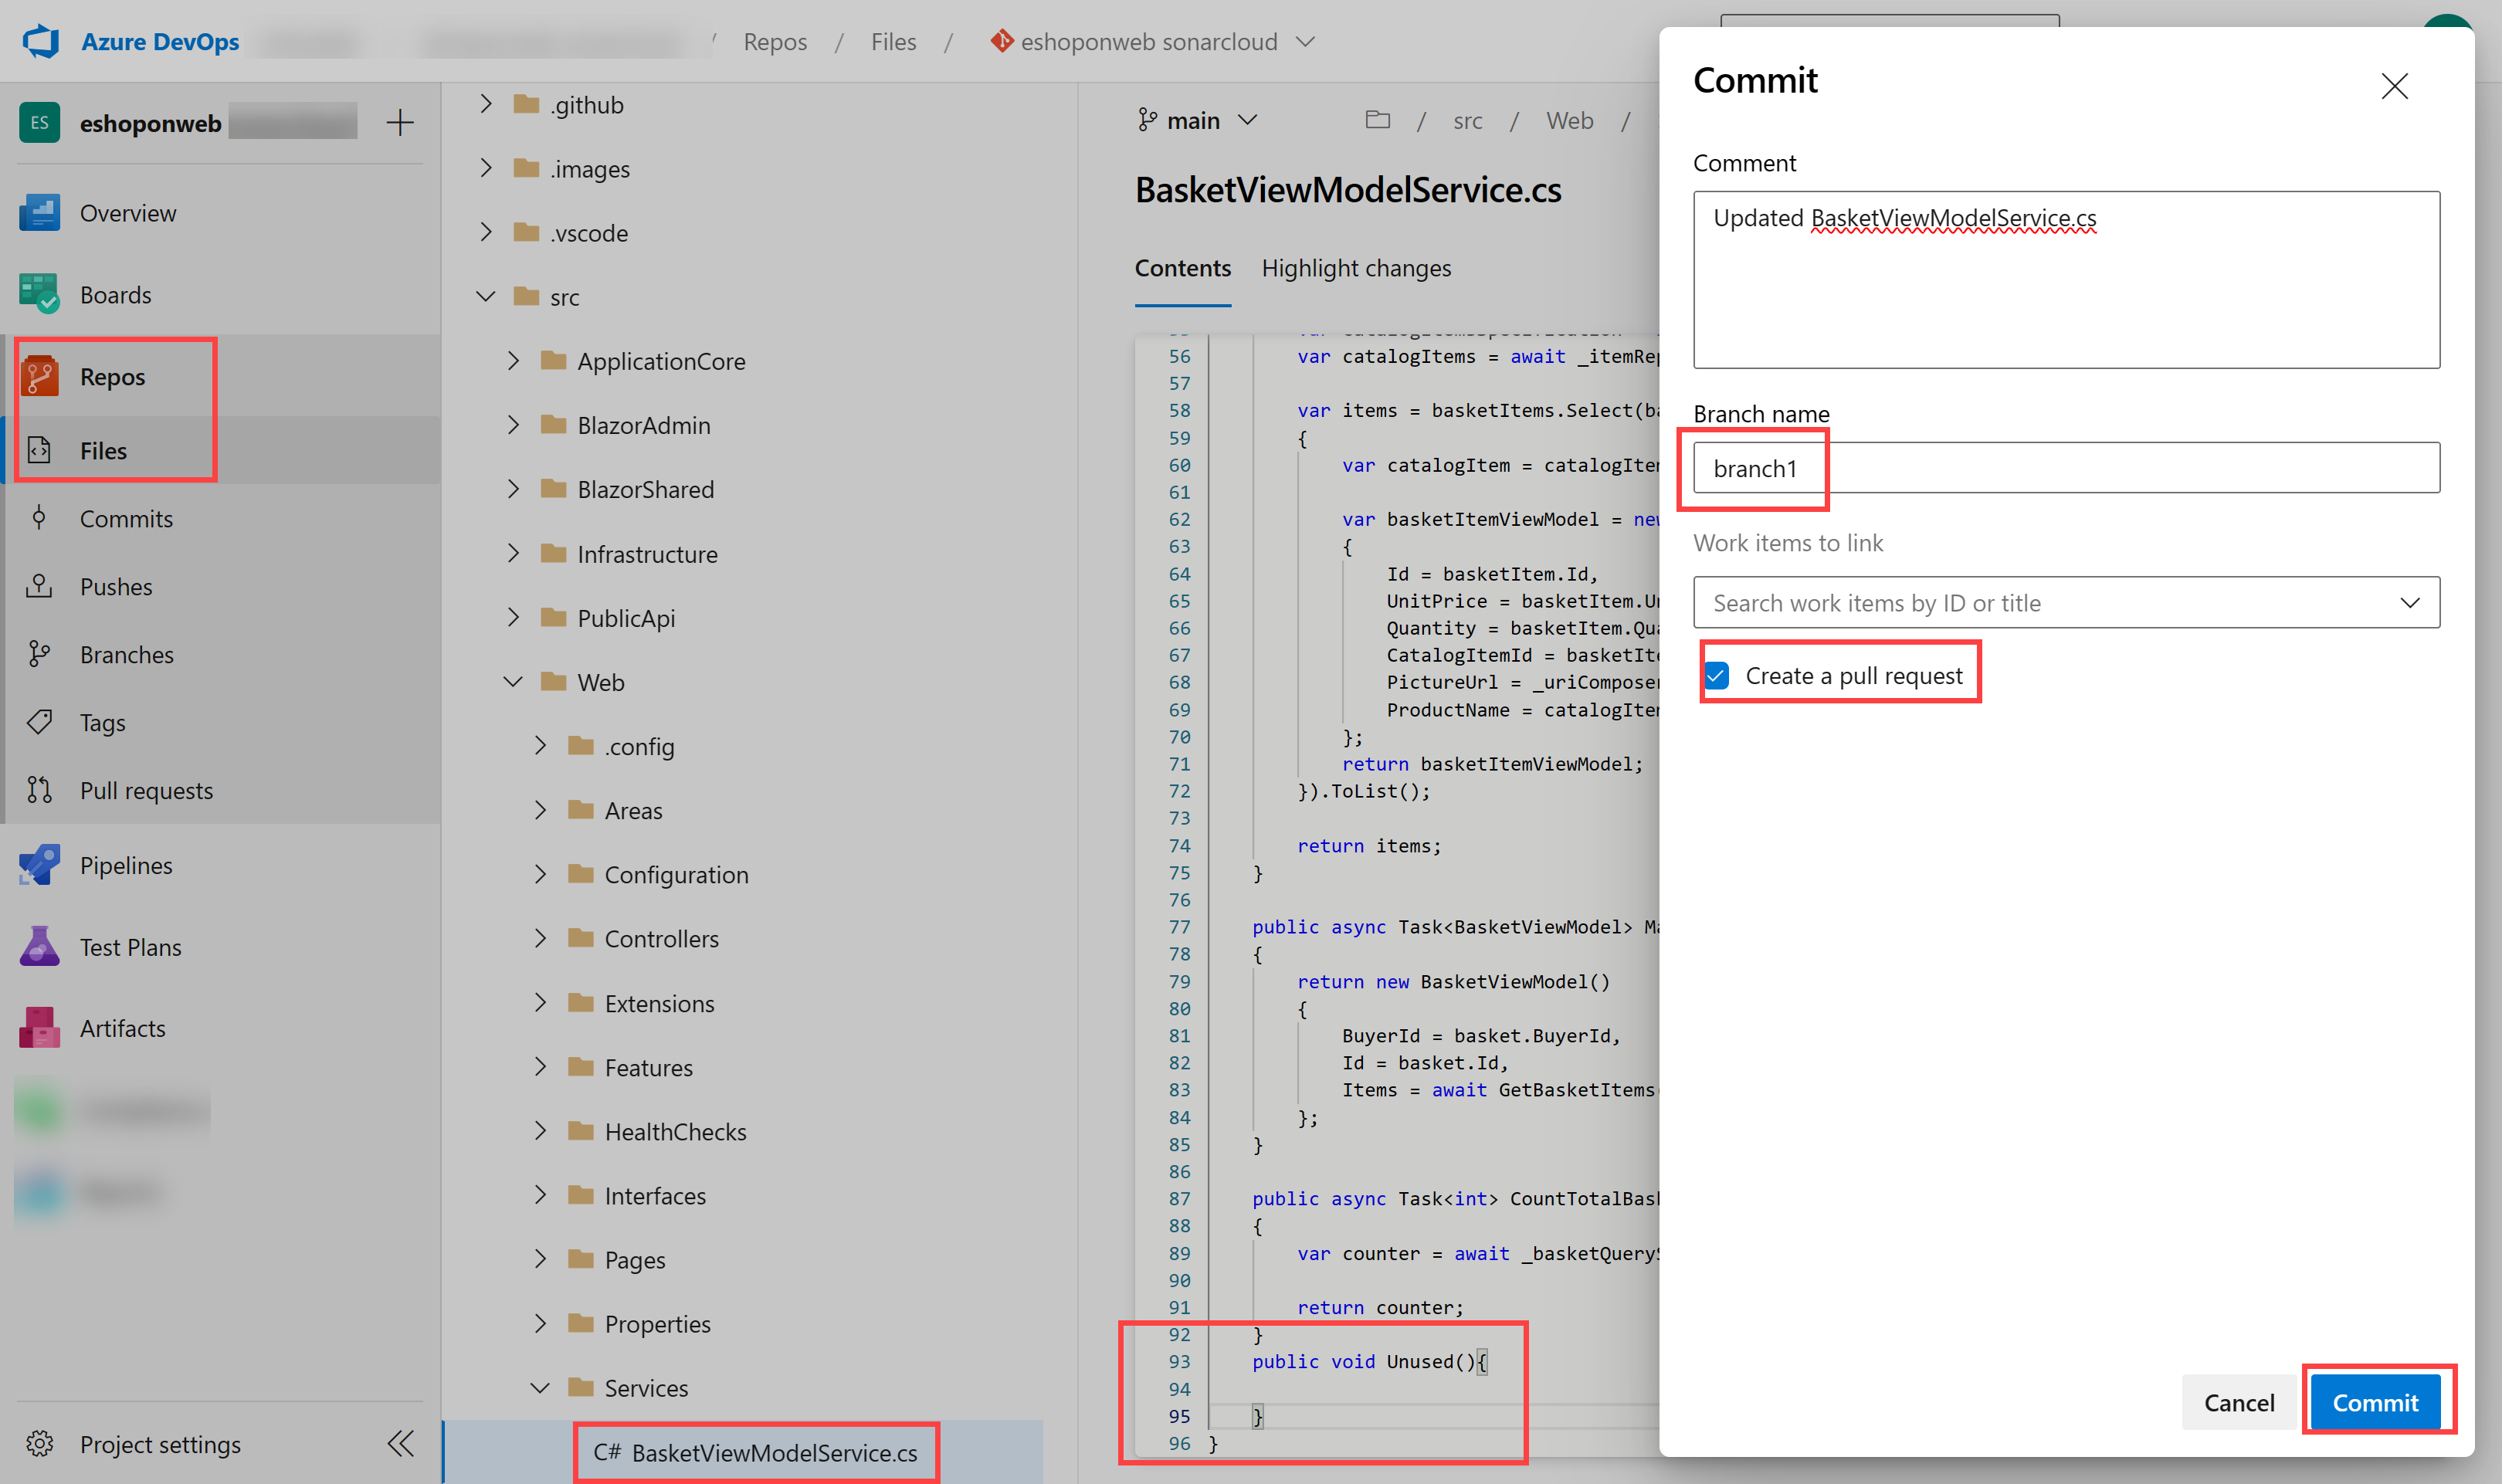Close the Commit dialog with X
Image resolution: width=2502 pixels, height=1484 pixels.
2395,86
